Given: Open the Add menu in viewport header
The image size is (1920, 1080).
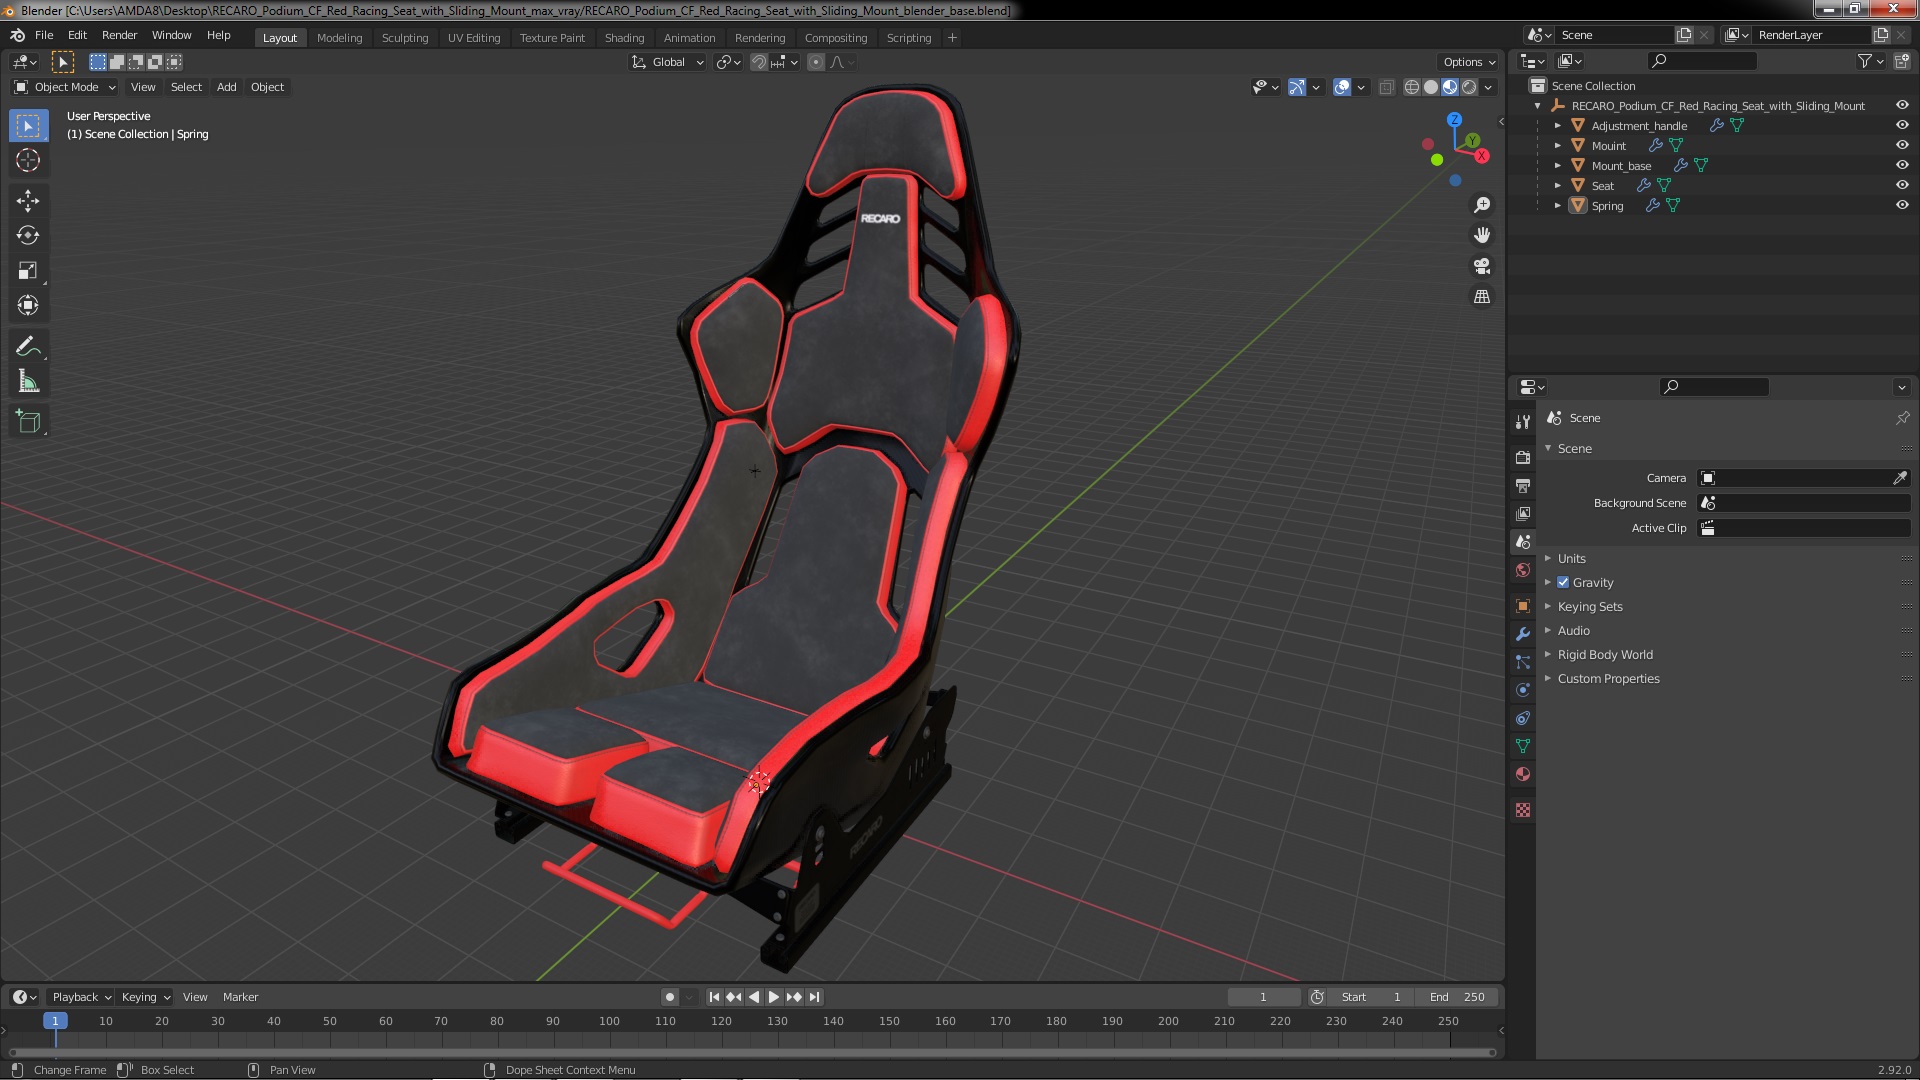Looking at the screenshot, I should (x=227, y=88).
